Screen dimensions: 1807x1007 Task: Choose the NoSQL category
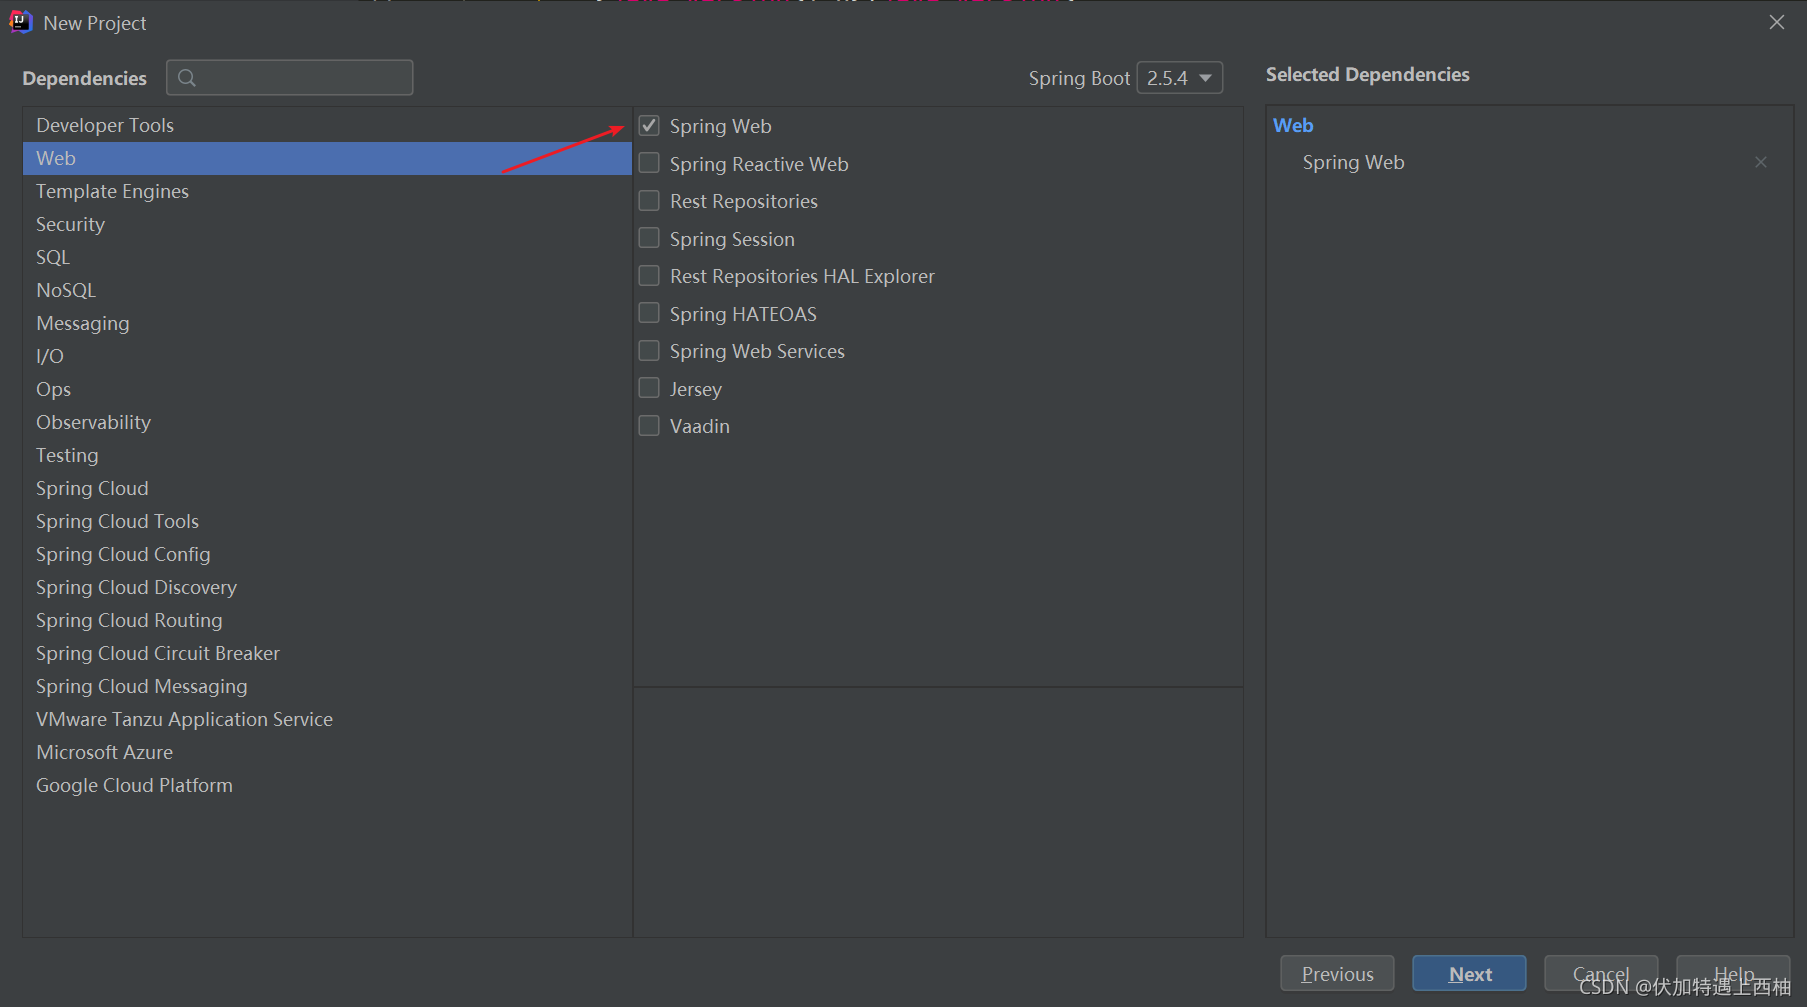click(x=327, y=290)
